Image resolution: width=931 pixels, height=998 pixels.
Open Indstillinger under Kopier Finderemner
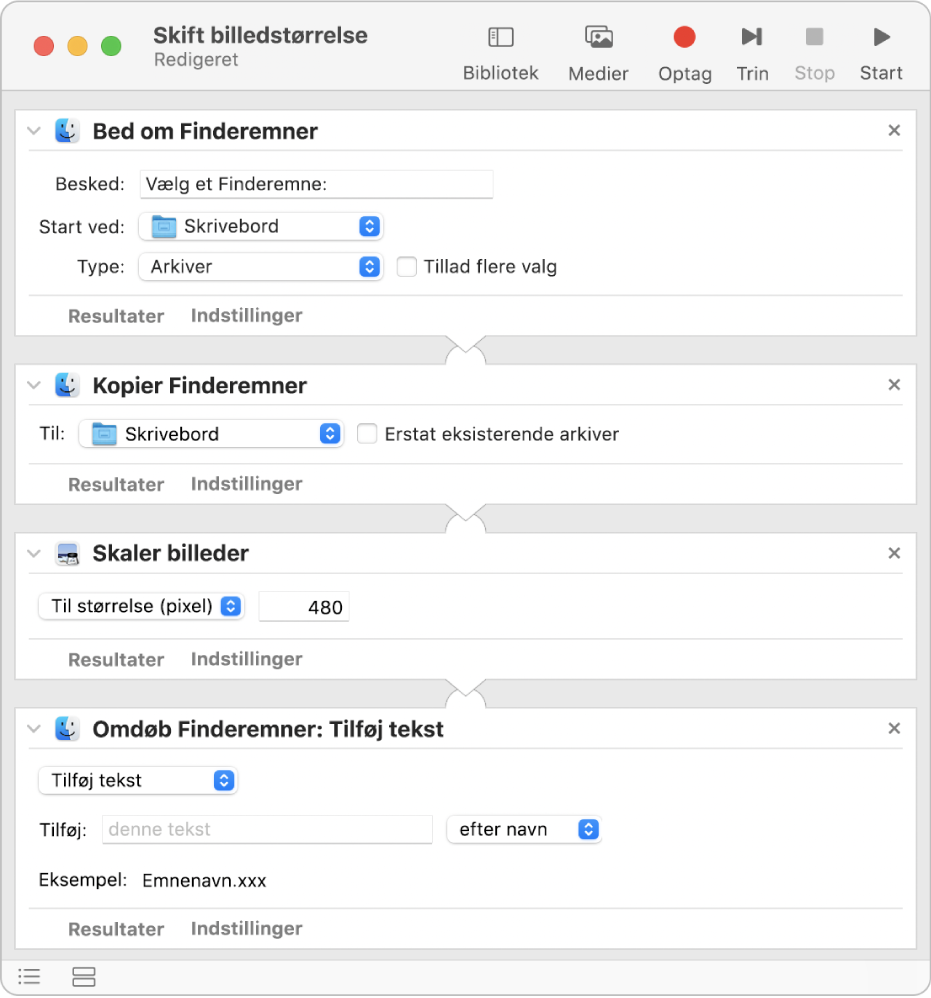pyautogui.click(x=246, y=484)
